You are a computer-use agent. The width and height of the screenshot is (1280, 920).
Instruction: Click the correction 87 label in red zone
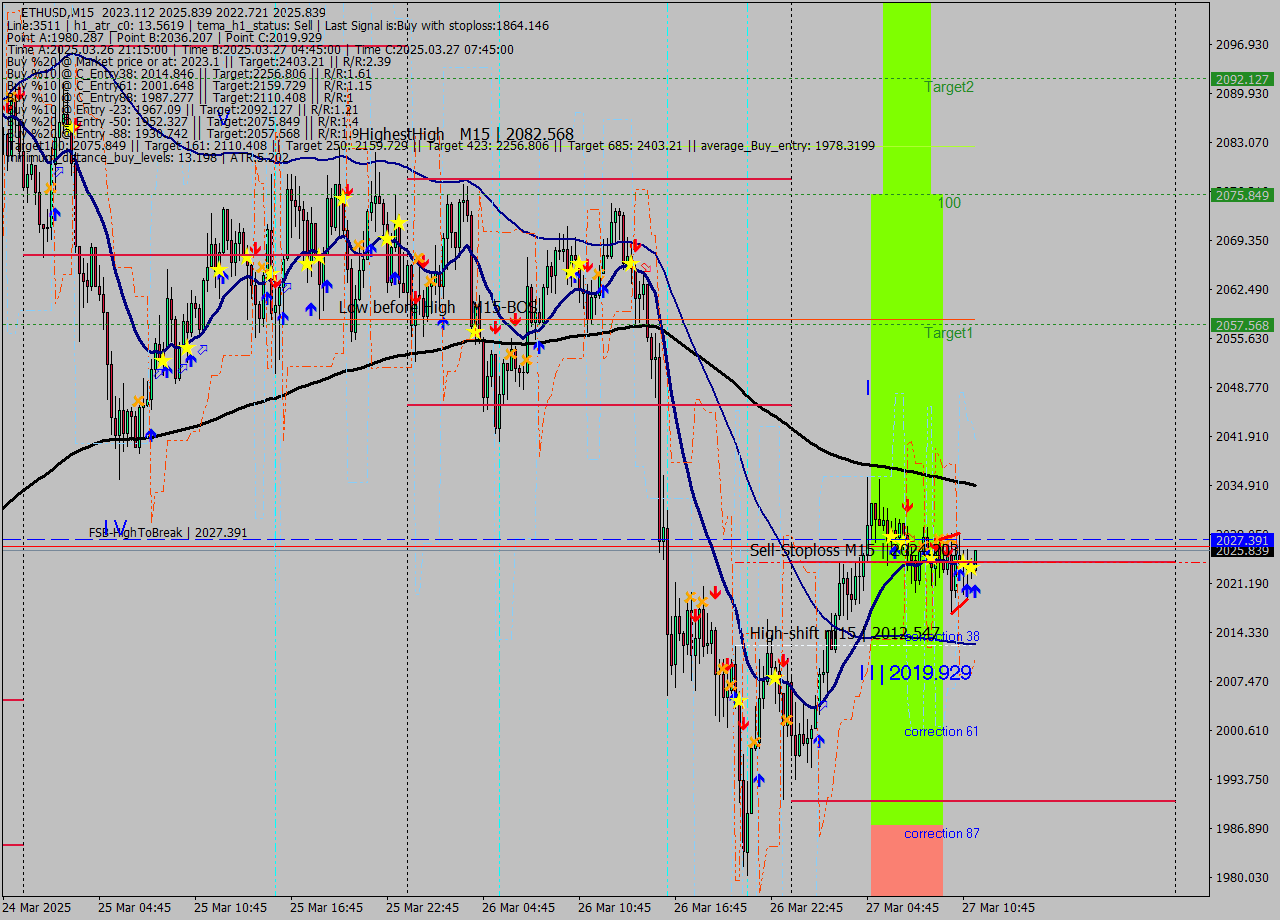click(x=941, y=834)
